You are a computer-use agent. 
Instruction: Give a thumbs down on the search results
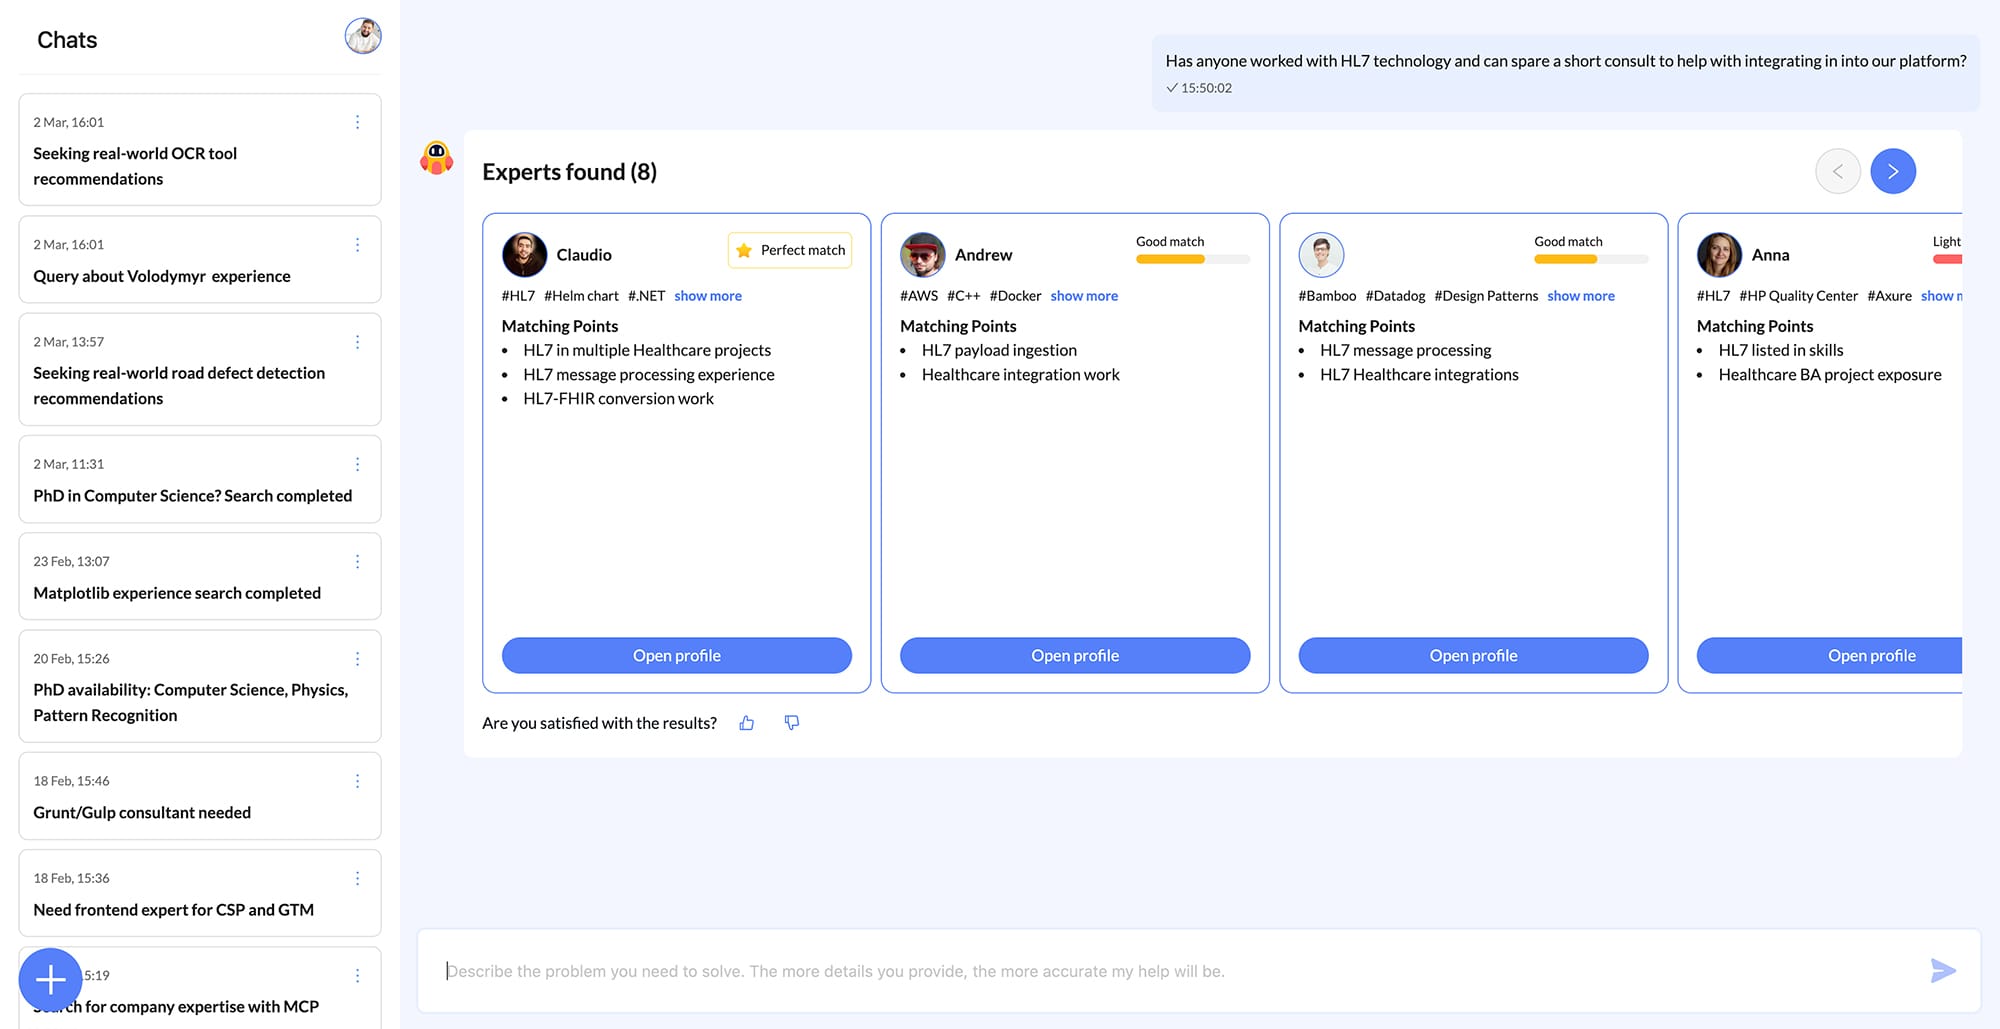click(791, 722)
